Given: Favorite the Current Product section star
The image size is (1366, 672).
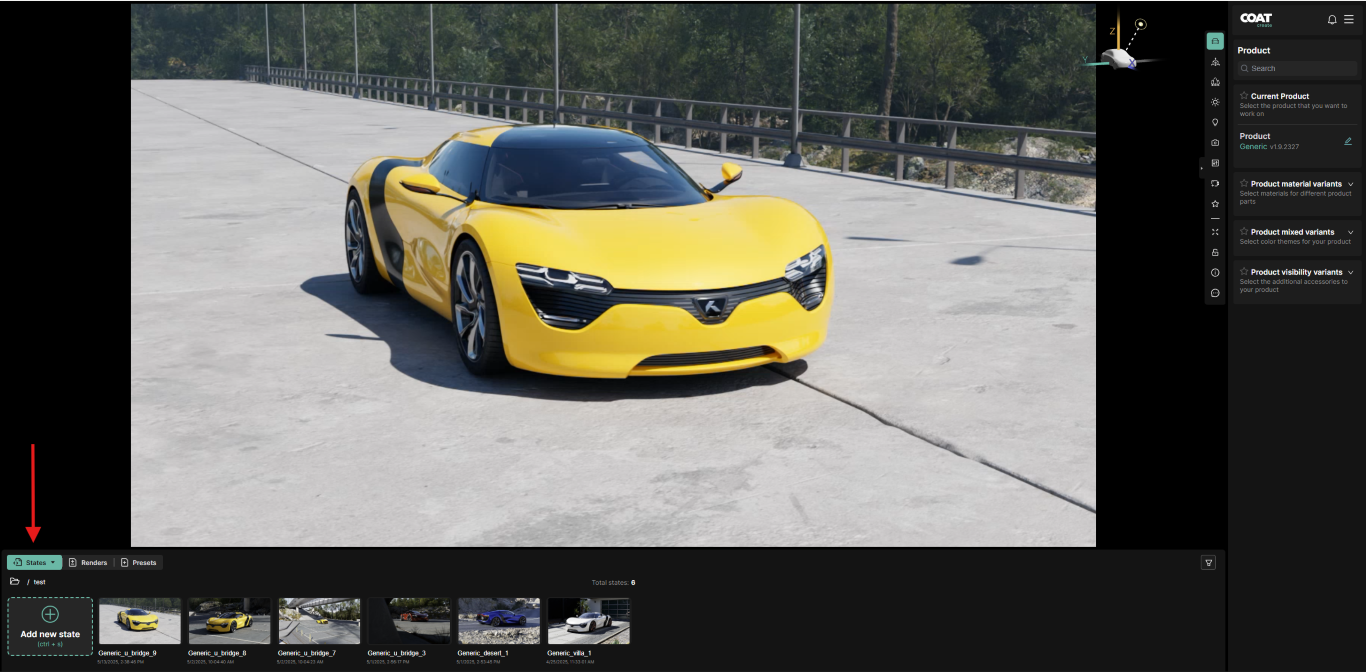Looking at the screenshot, I should (1244, 96).
